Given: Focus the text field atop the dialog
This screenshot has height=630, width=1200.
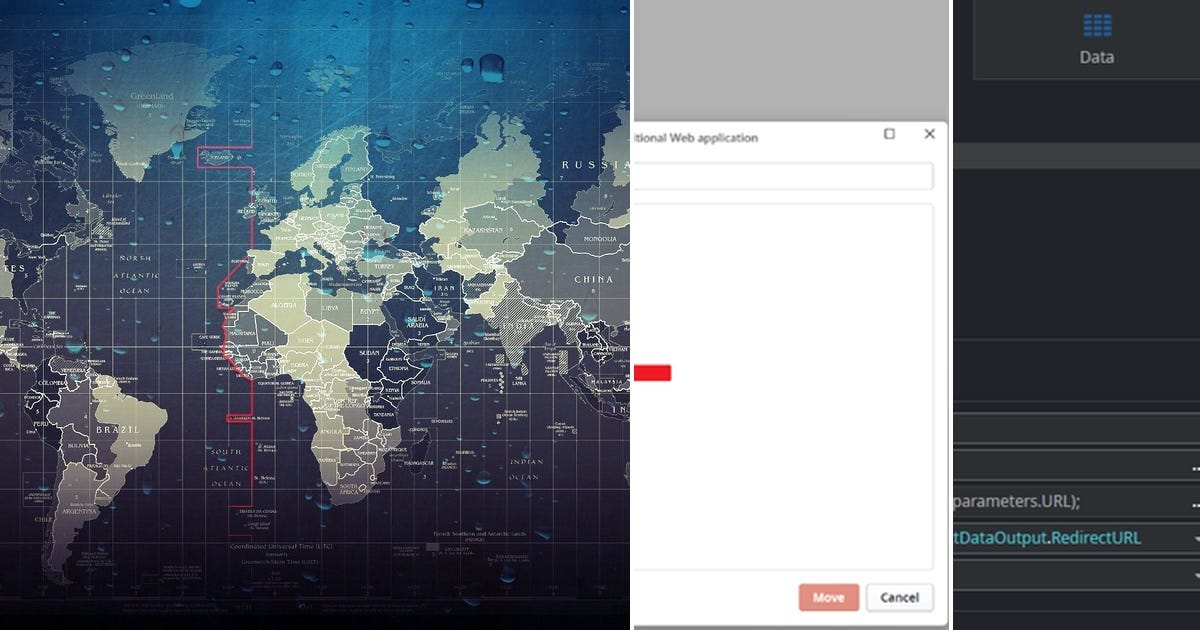Looking at the screenshot, I should tap(784, 177).
